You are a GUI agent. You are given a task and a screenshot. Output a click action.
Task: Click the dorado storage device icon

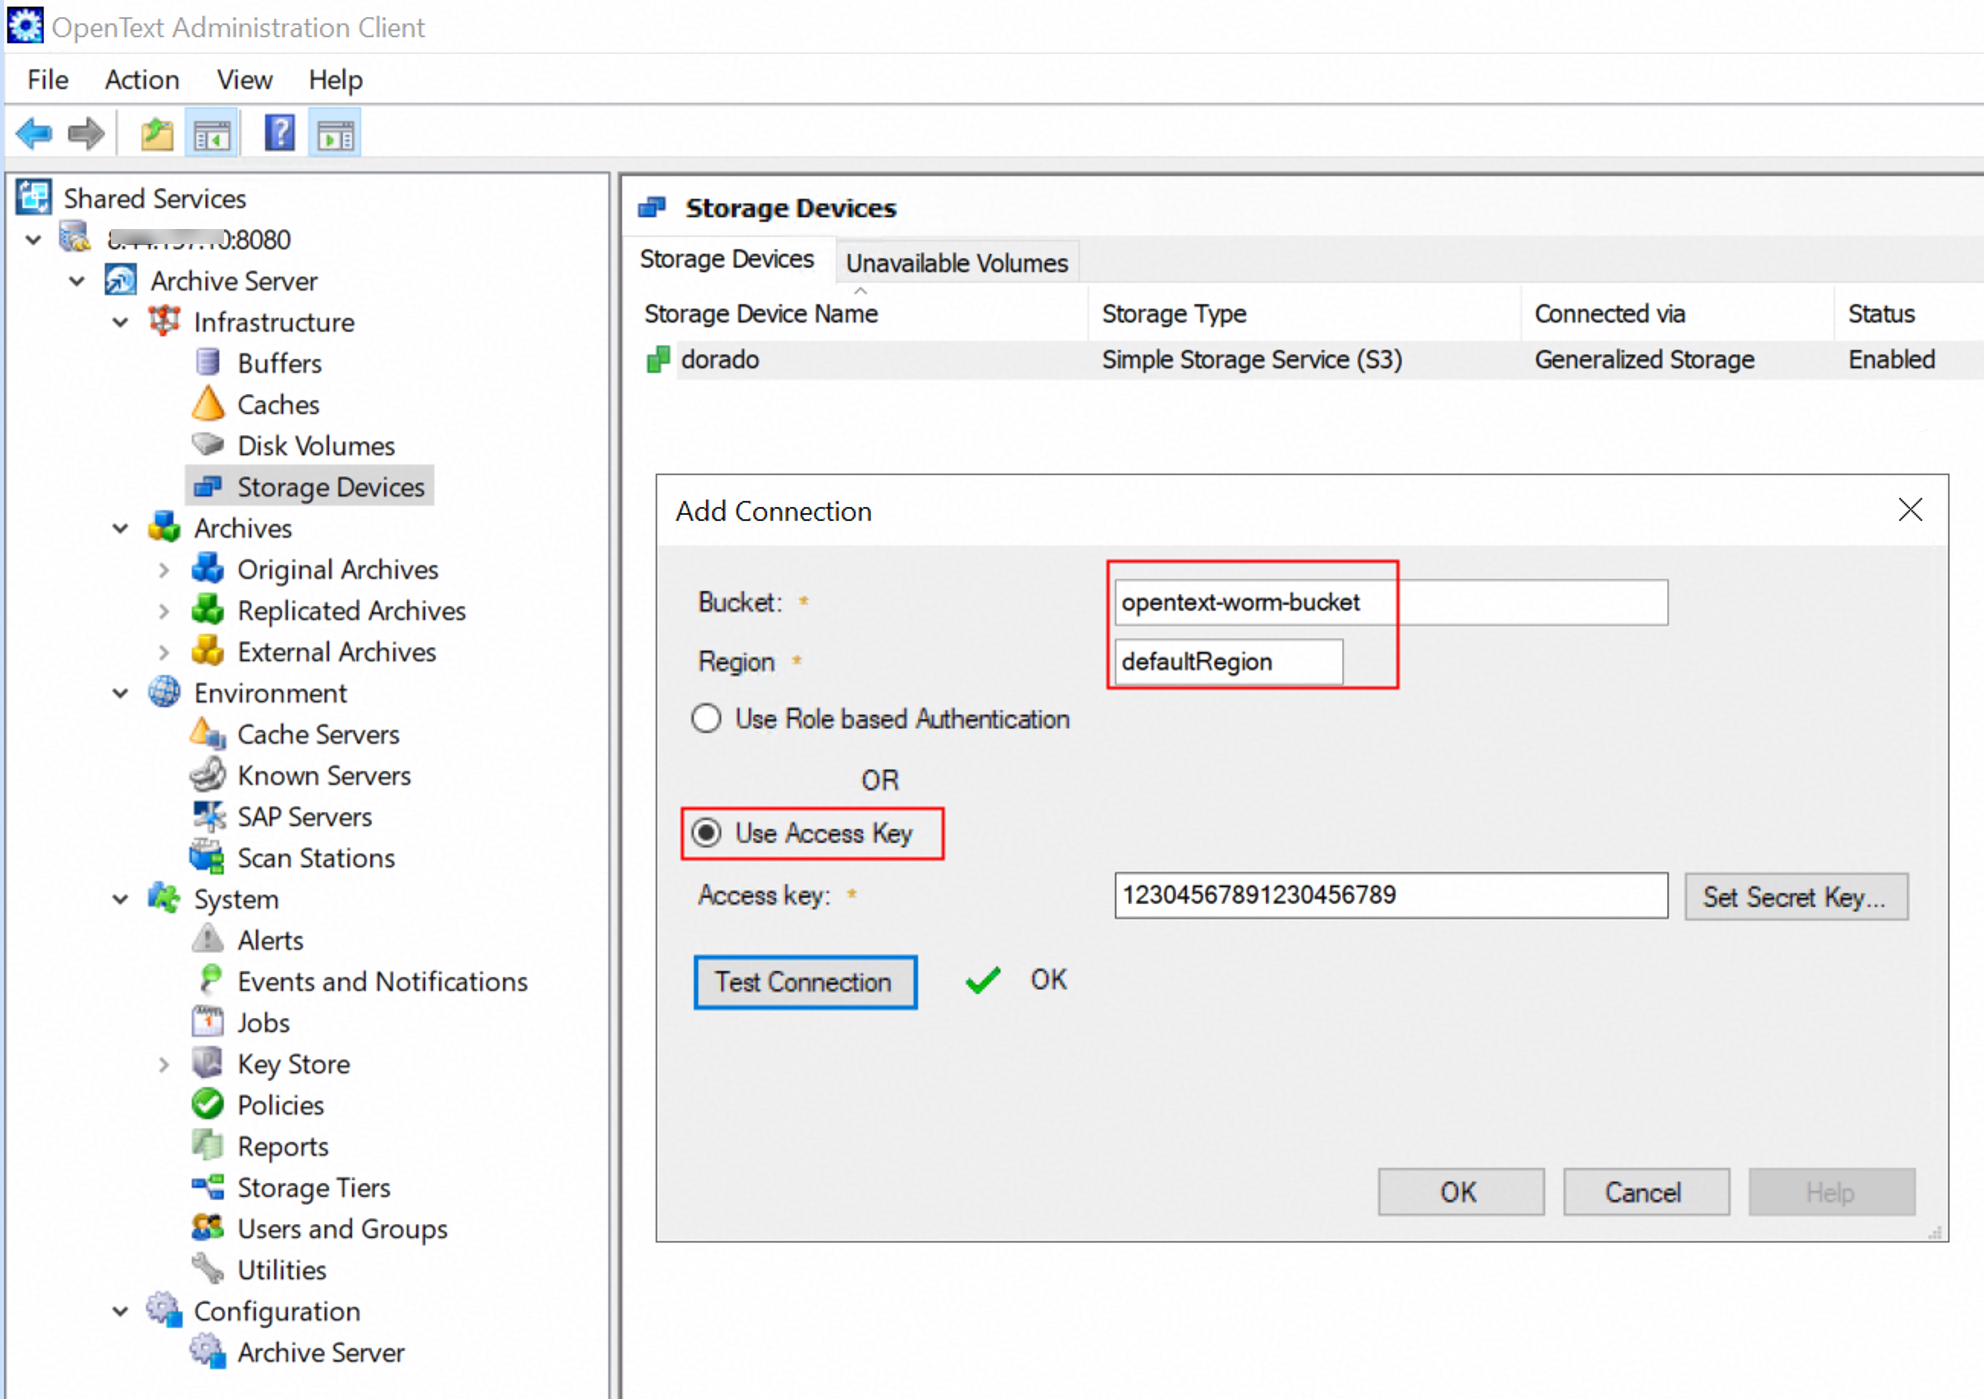pyautogui.click(x=658, y=359)
